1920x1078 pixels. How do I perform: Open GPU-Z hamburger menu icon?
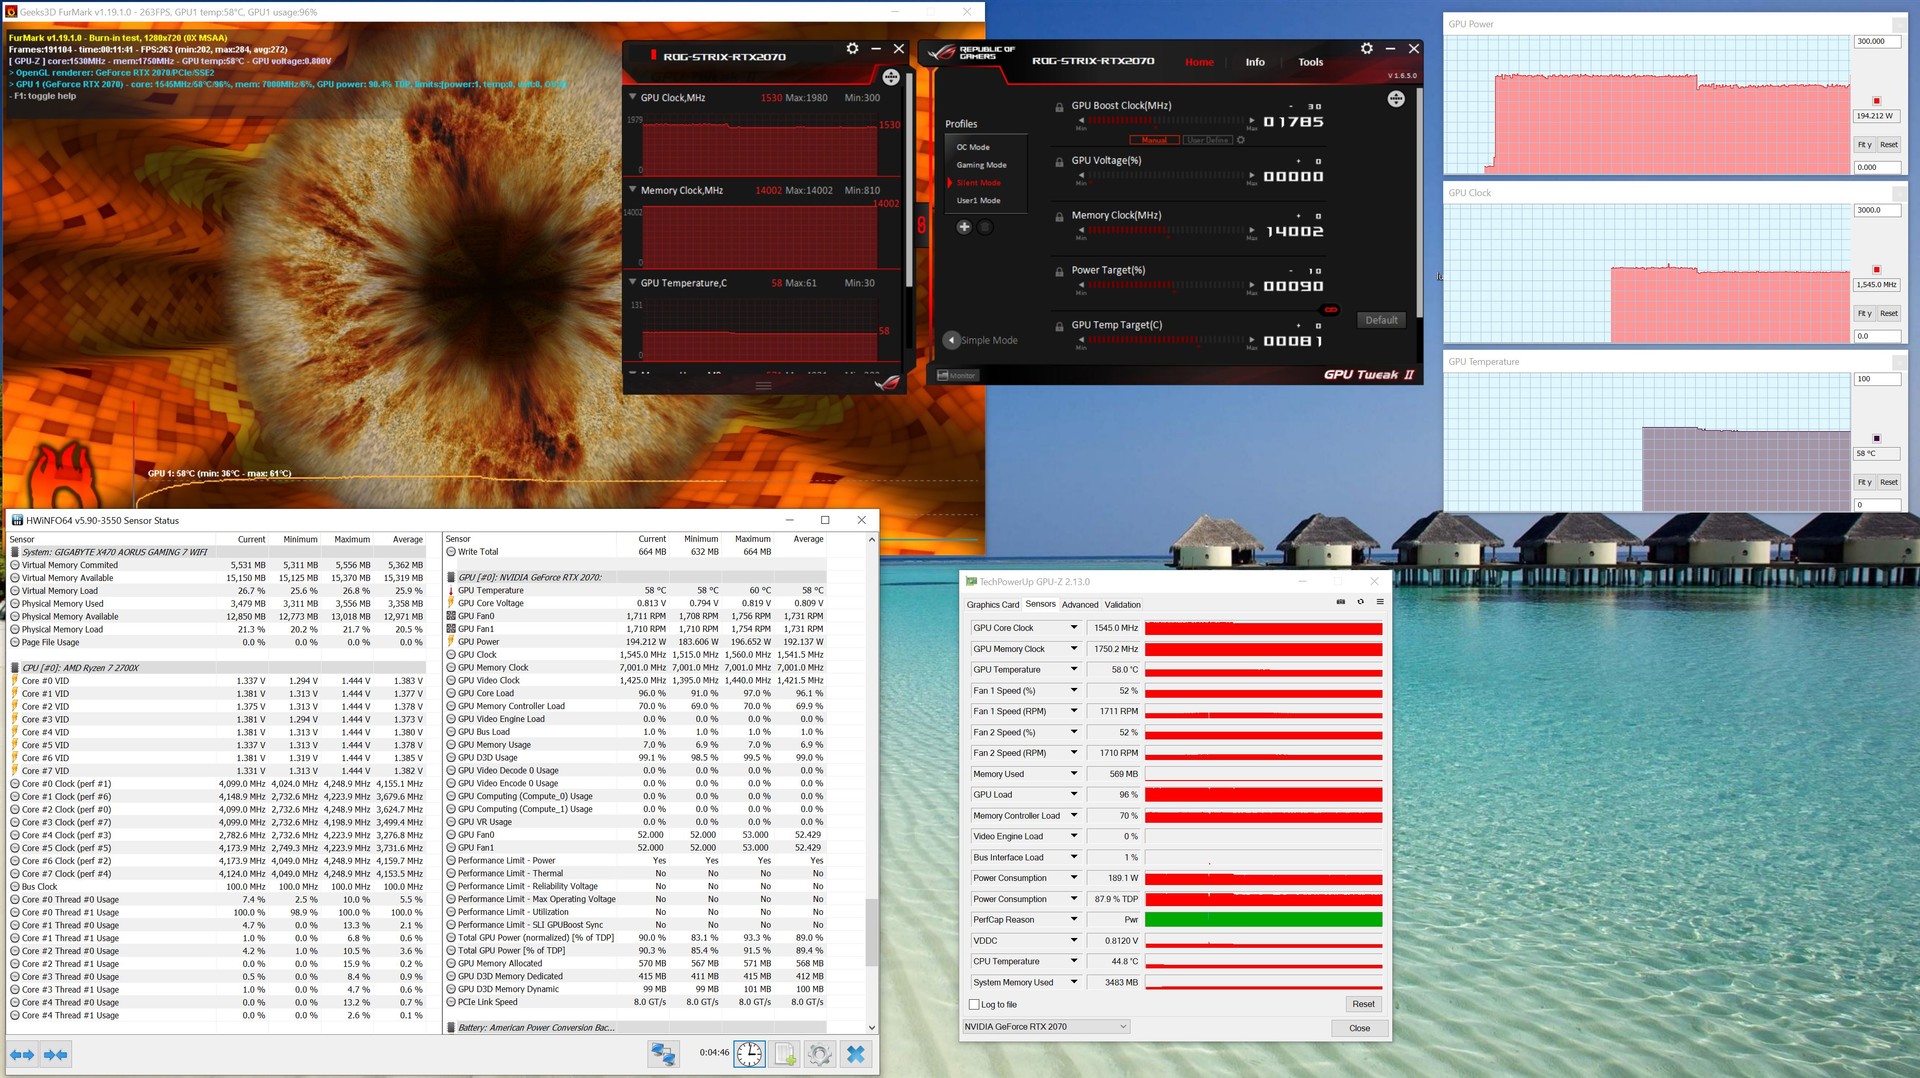pyautogui.click(x=1380, y=602)
